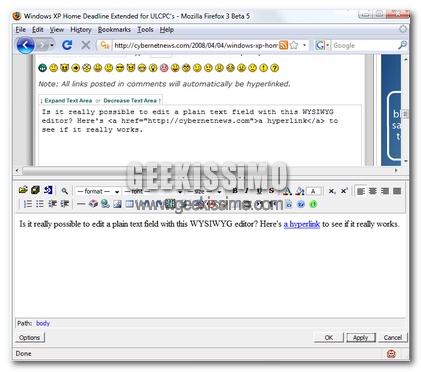Click the insert image icon
This screenshot has width=421, height=372.
[x=117, y=204]
